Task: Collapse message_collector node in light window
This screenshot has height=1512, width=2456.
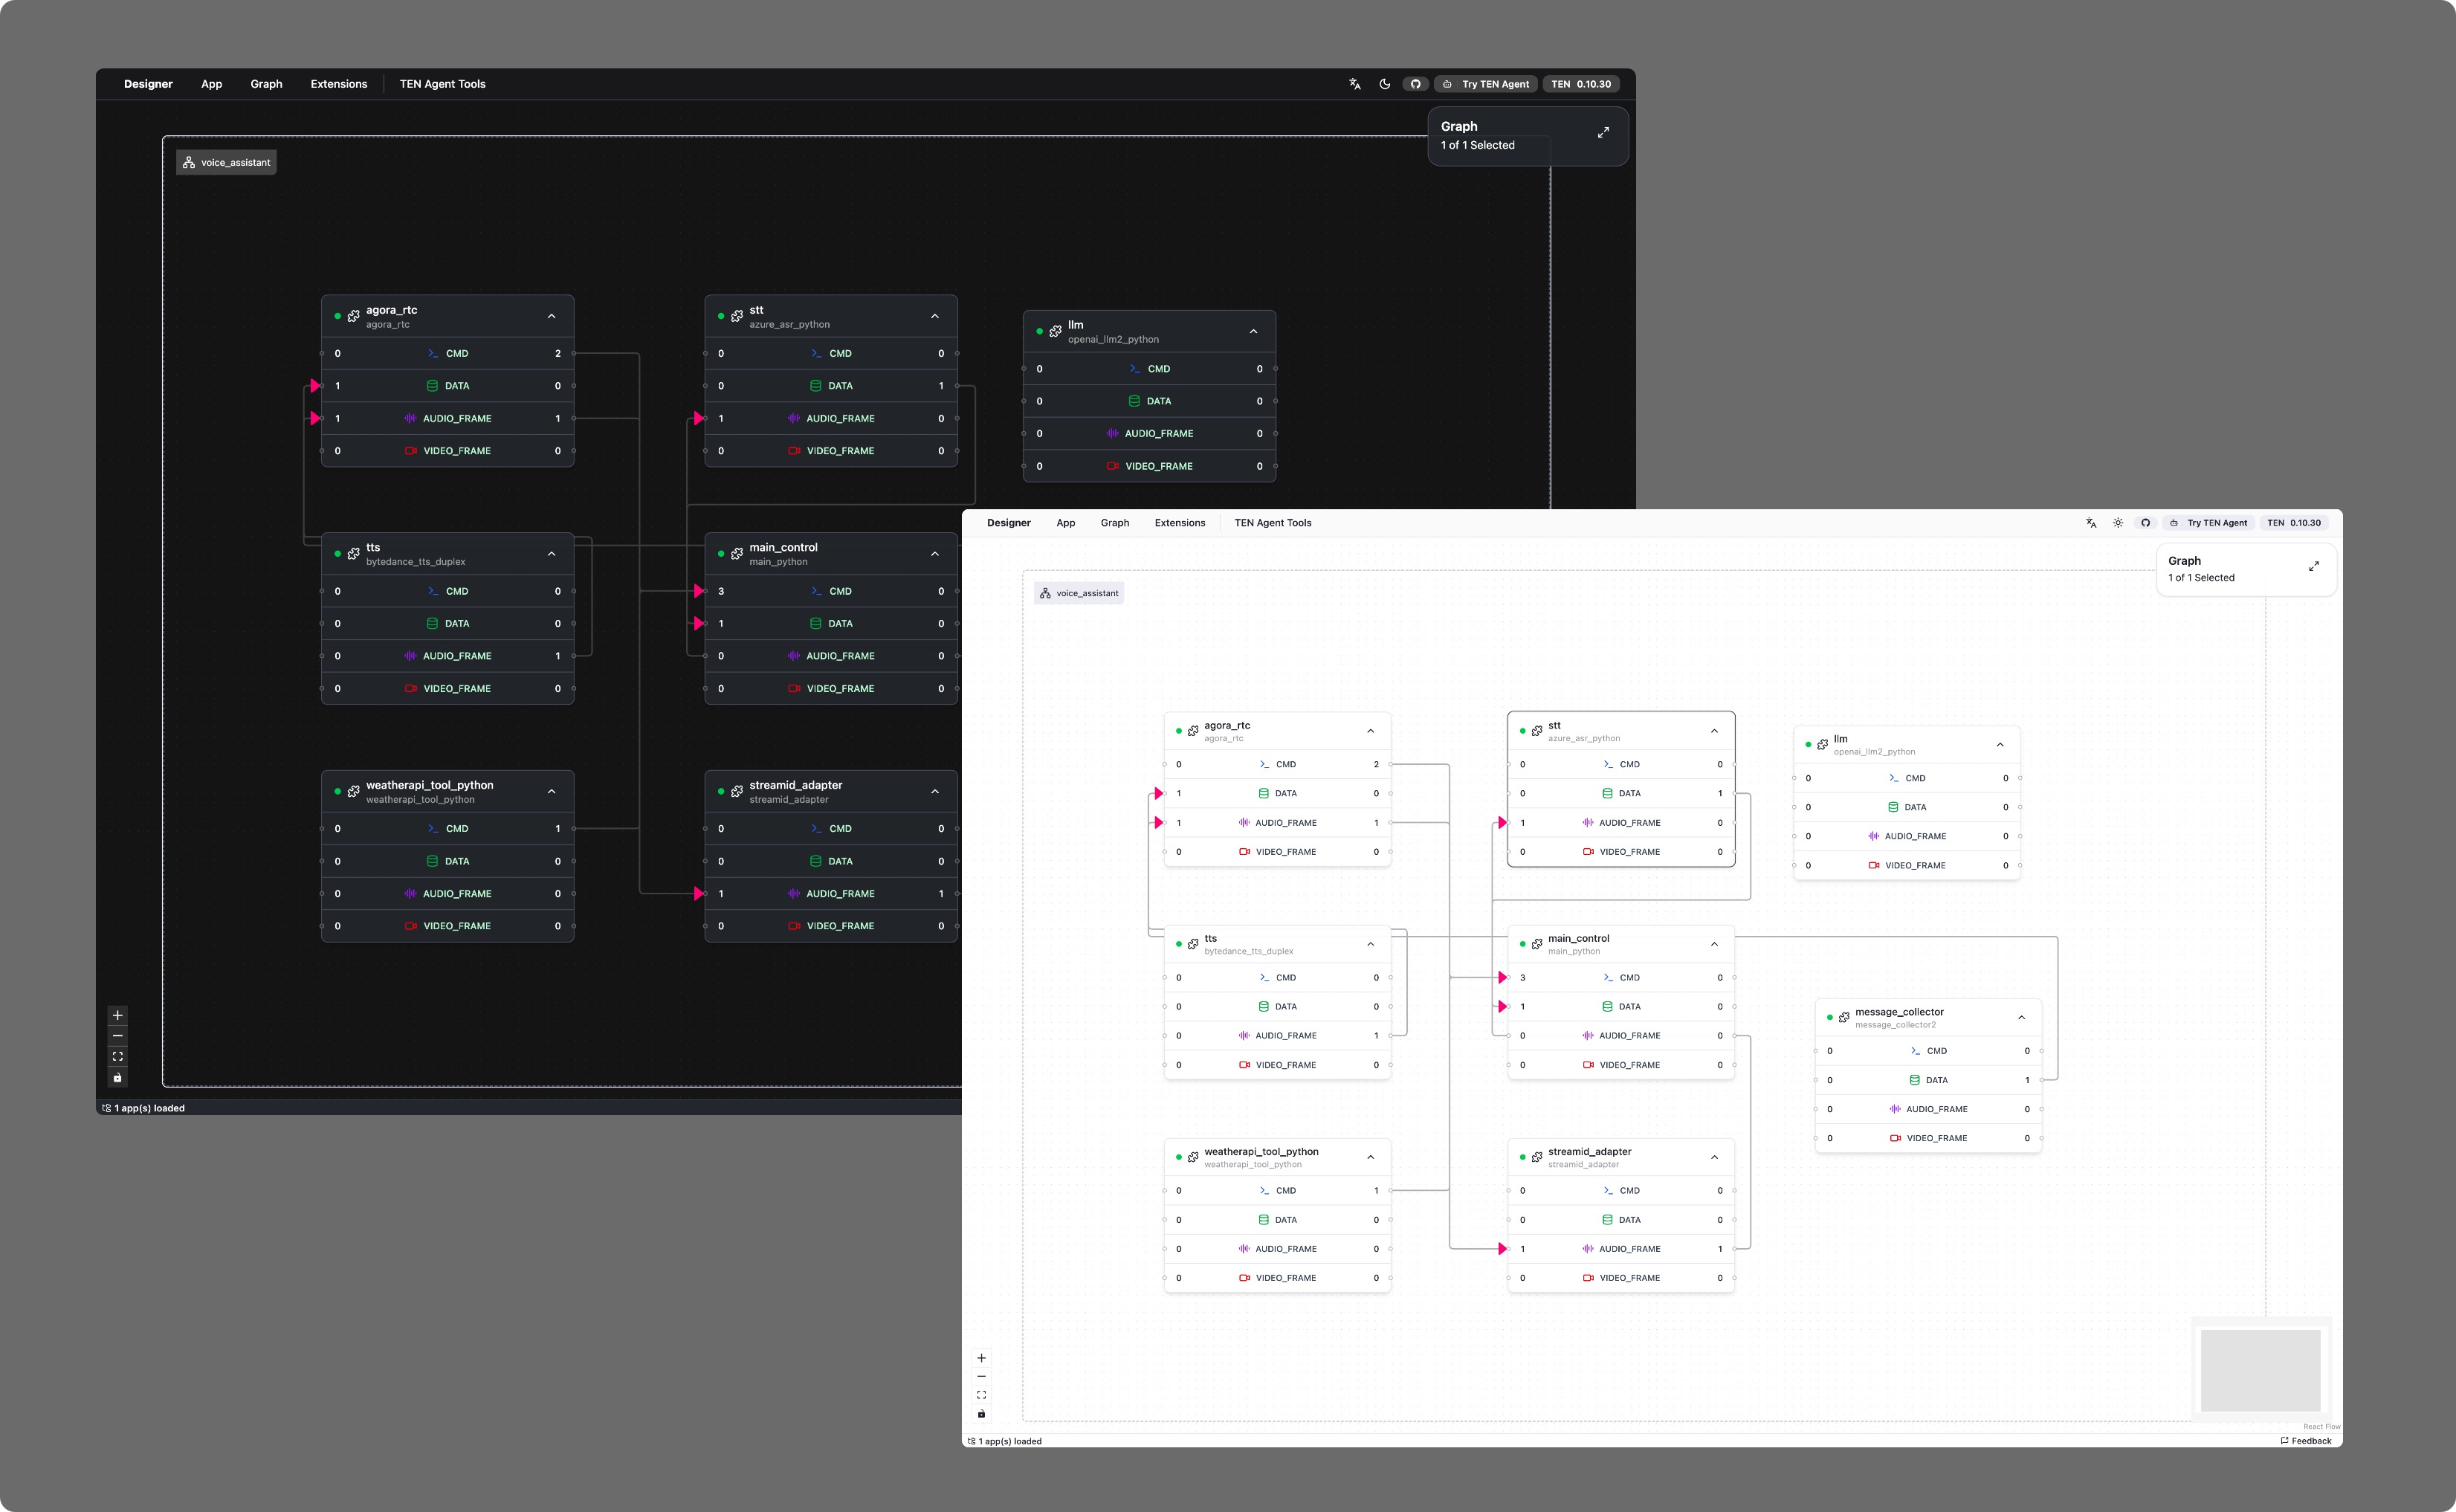Action: coord(2021,1017)
